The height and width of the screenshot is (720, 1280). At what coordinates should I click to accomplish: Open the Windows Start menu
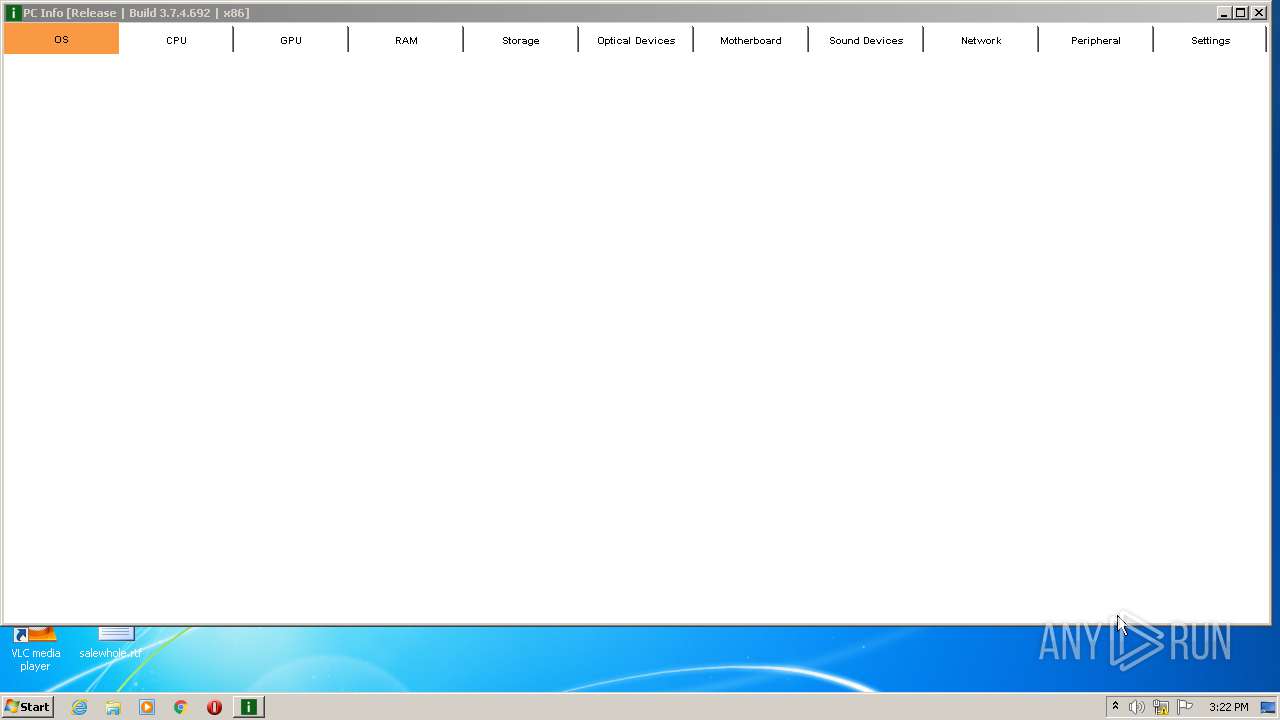(27, 707)
